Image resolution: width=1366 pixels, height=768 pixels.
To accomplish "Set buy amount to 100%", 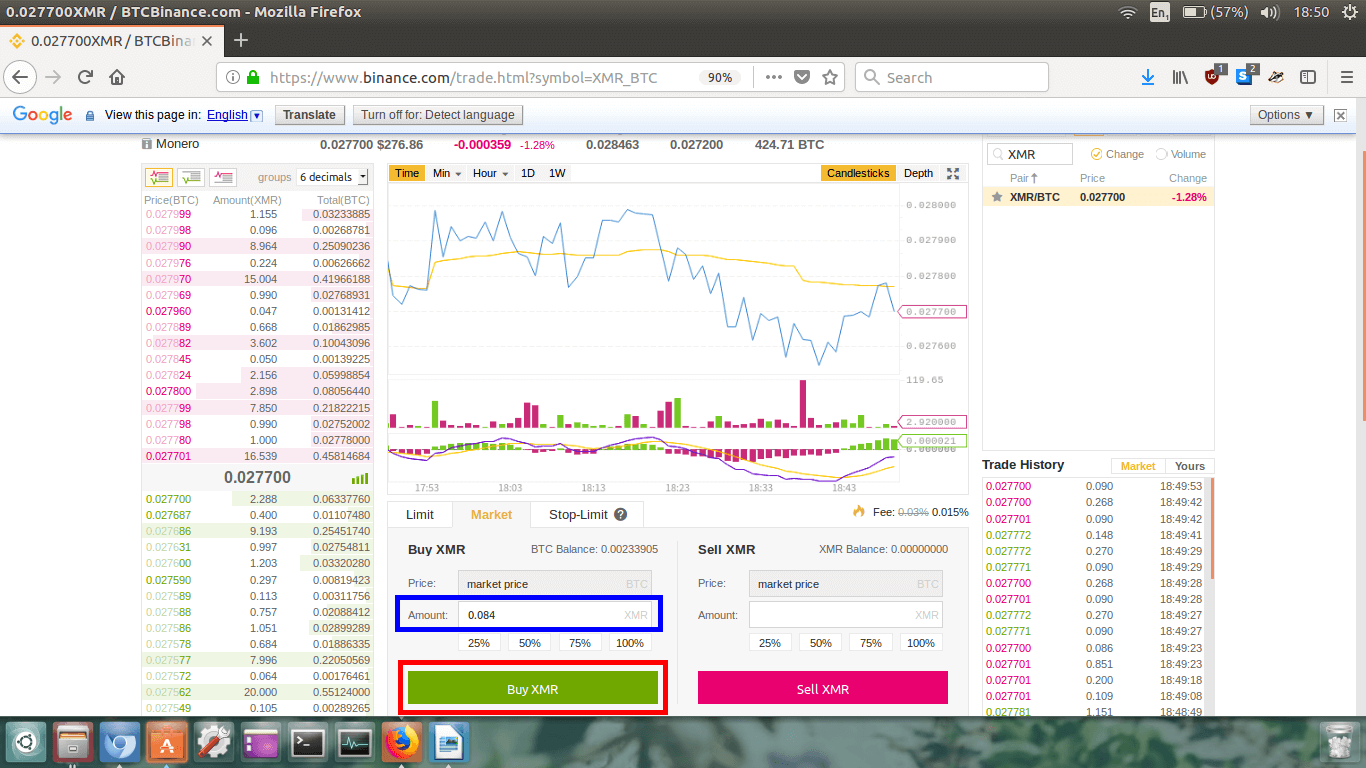I will click(x=630, y=643).
